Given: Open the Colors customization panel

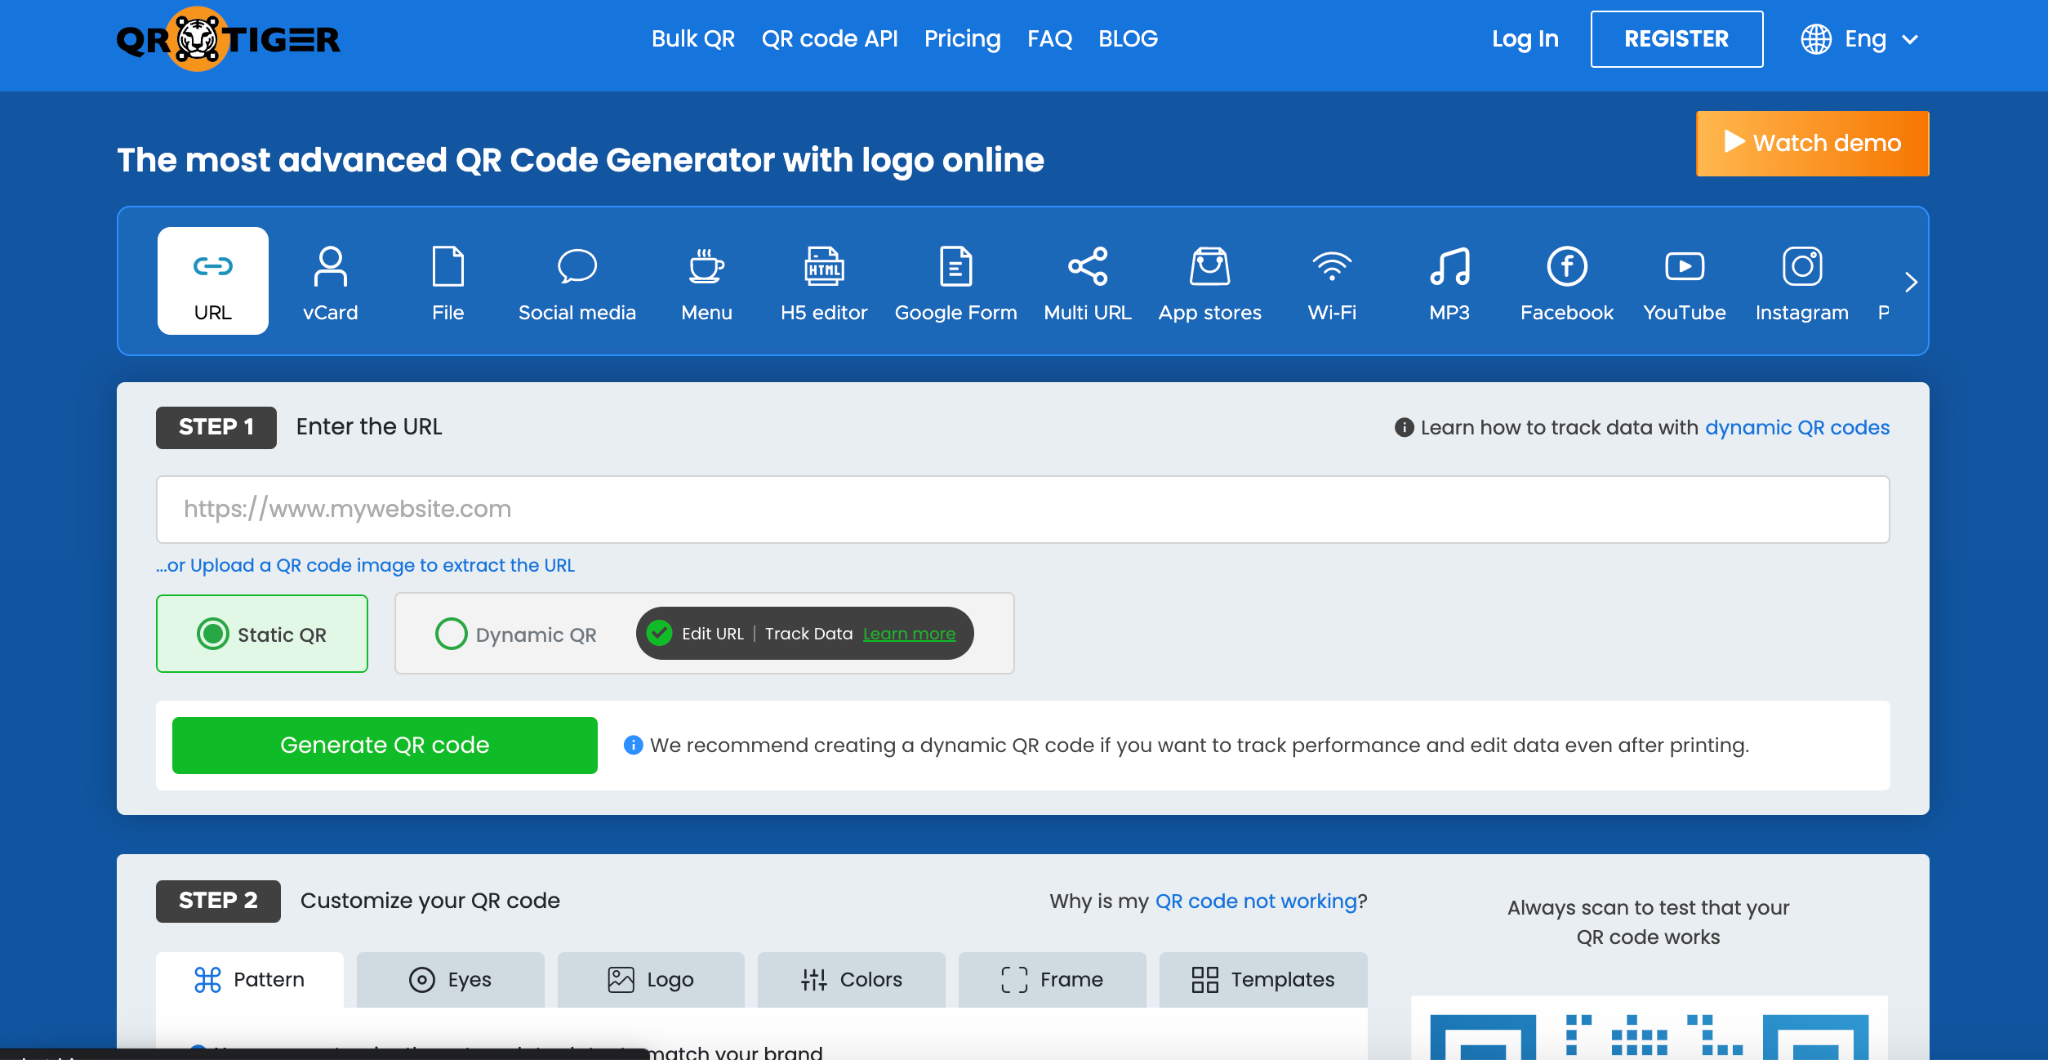Looking at the screenshot, I should click(x=851, y=980).
